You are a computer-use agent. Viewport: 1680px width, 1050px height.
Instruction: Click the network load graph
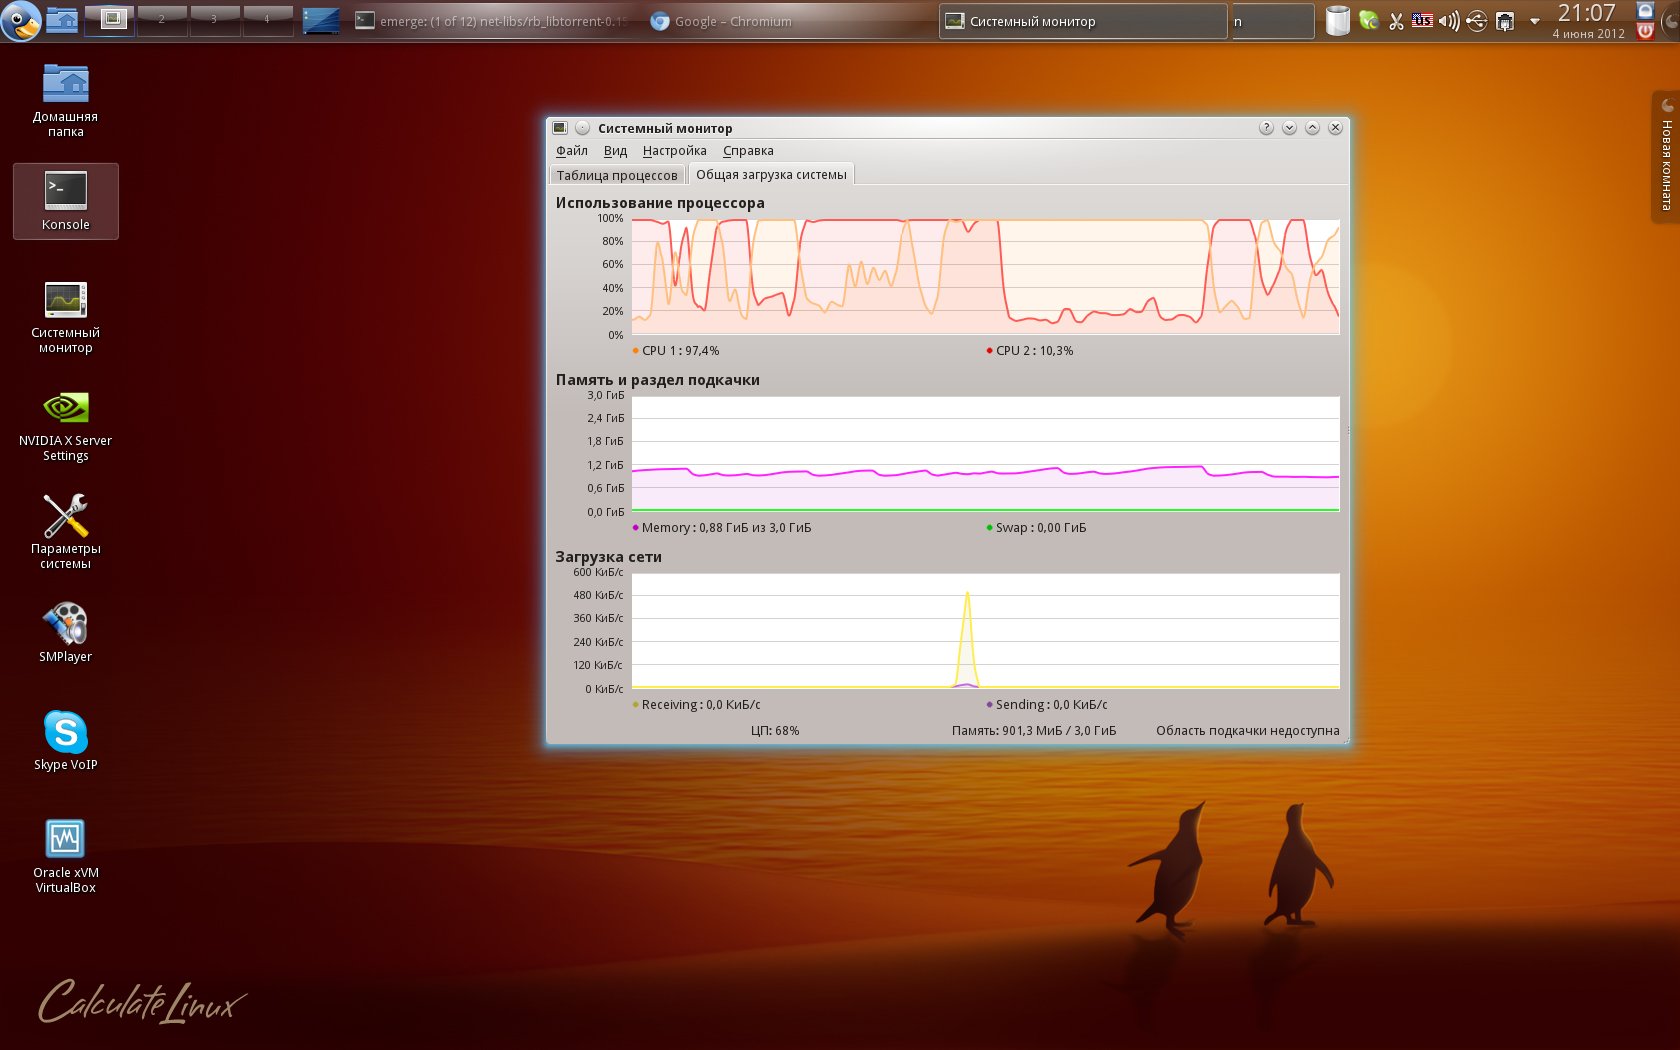pos(985,631)
